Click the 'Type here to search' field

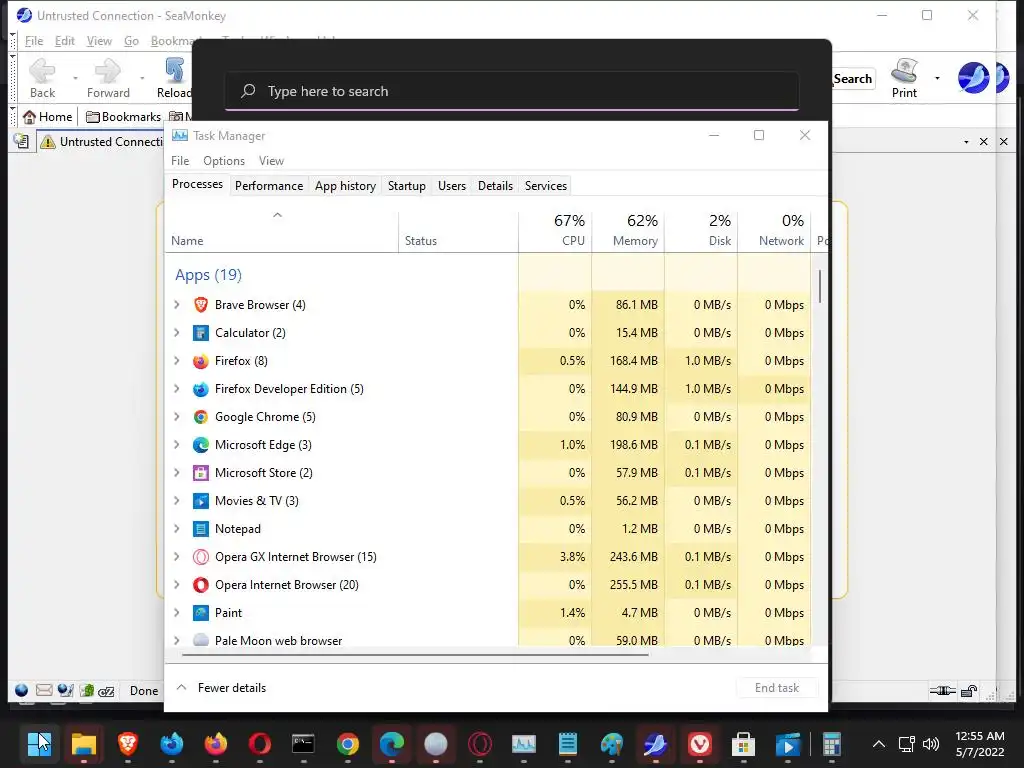tap(512, 91)
